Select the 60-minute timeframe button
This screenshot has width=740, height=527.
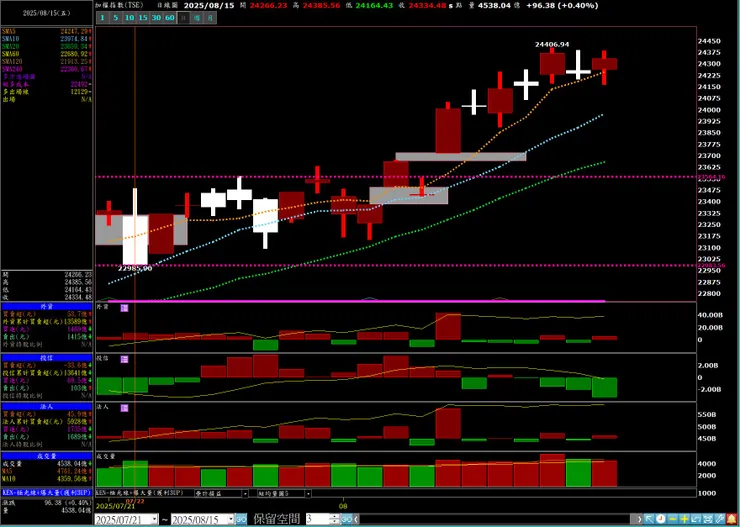[170, 18]
